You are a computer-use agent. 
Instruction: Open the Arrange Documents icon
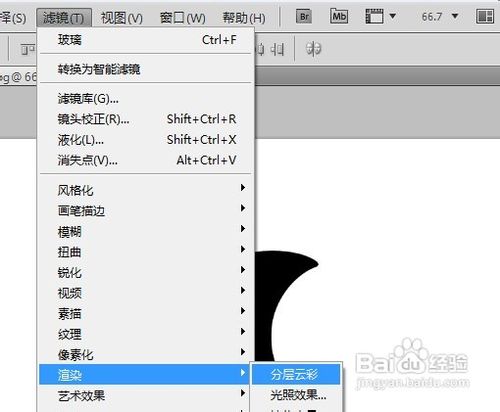point(485,16)
